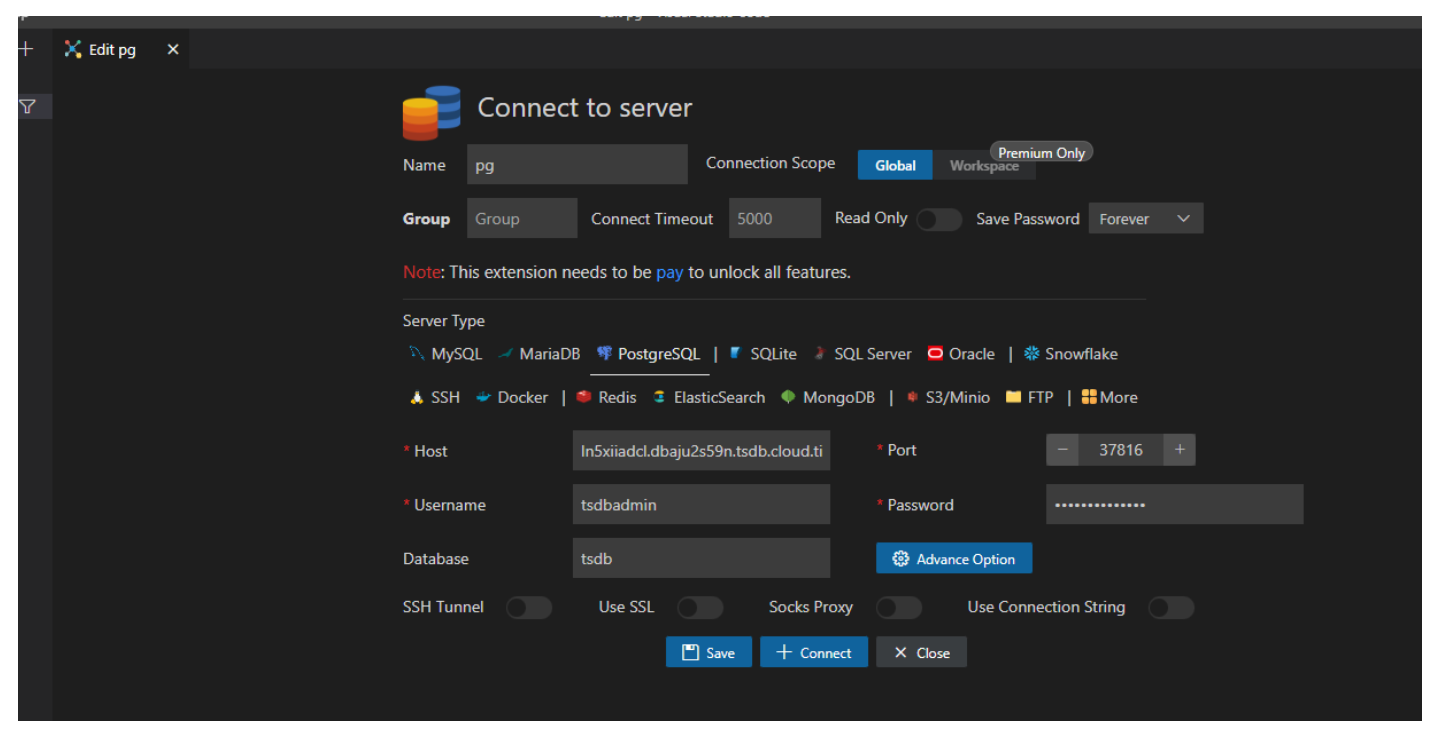Viewport: 1448px width, 736px height.
Task: Turn on the Use SSL switch
Action: (699, 608)
